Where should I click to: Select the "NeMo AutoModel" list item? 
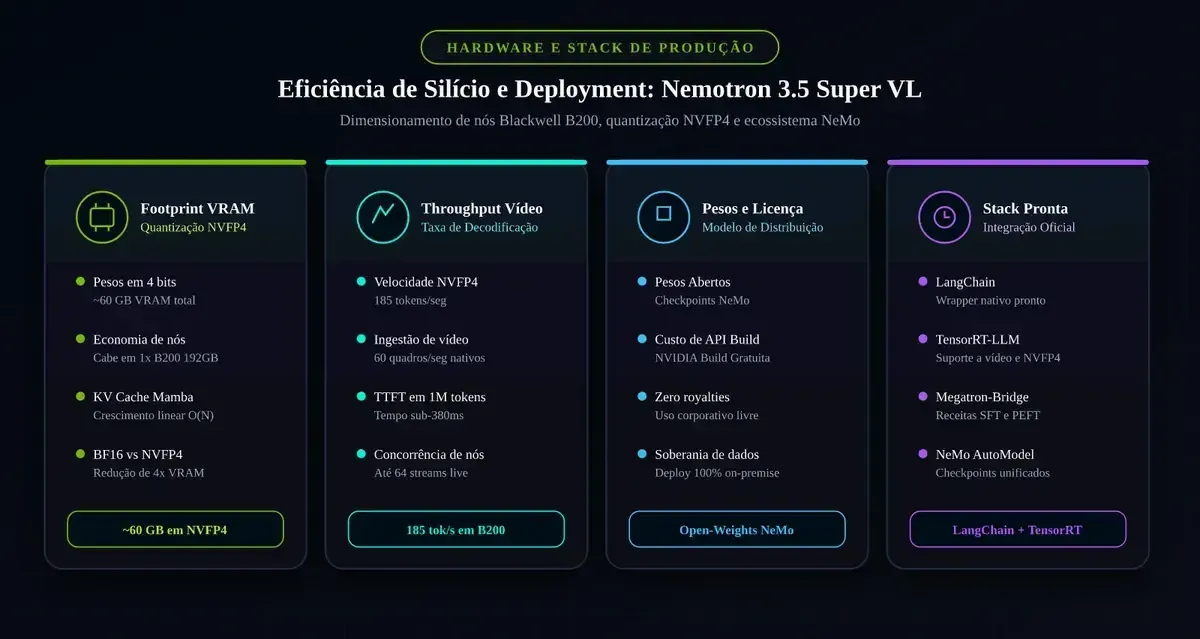coord(985,454)
